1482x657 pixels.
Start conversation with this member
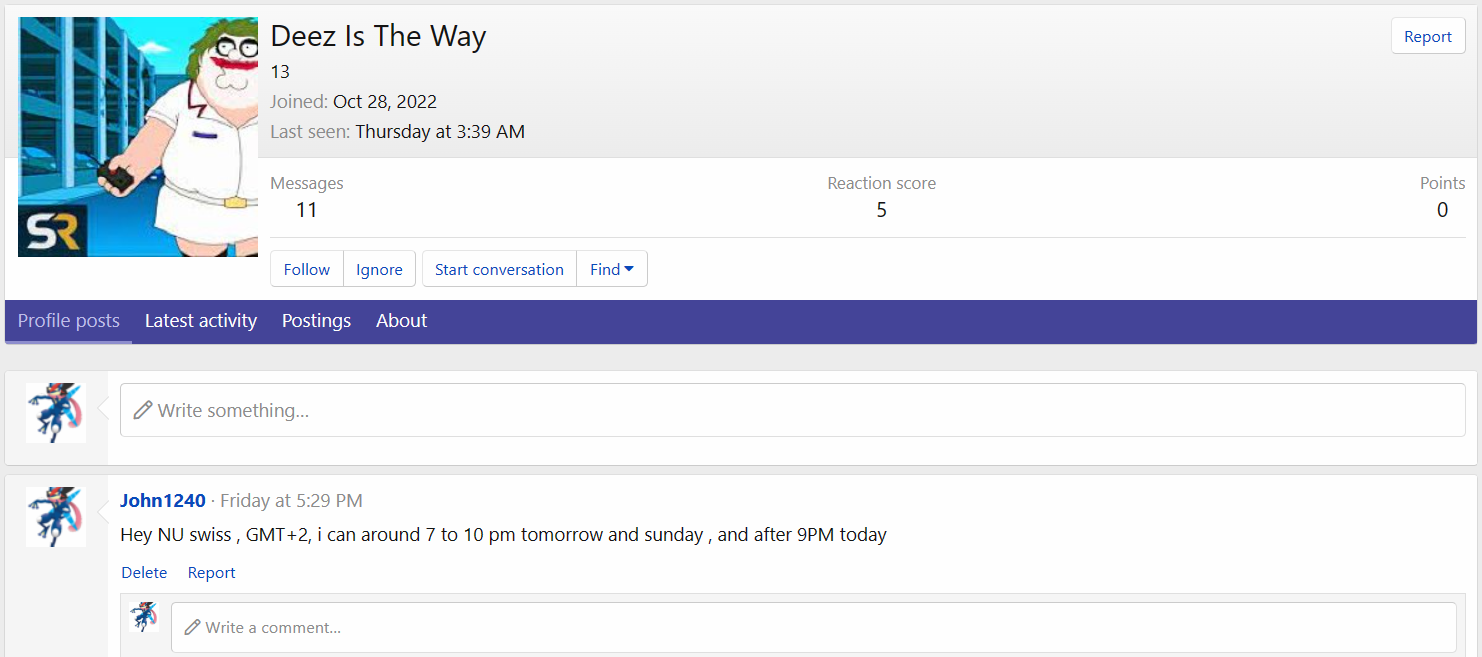(499, 269)
